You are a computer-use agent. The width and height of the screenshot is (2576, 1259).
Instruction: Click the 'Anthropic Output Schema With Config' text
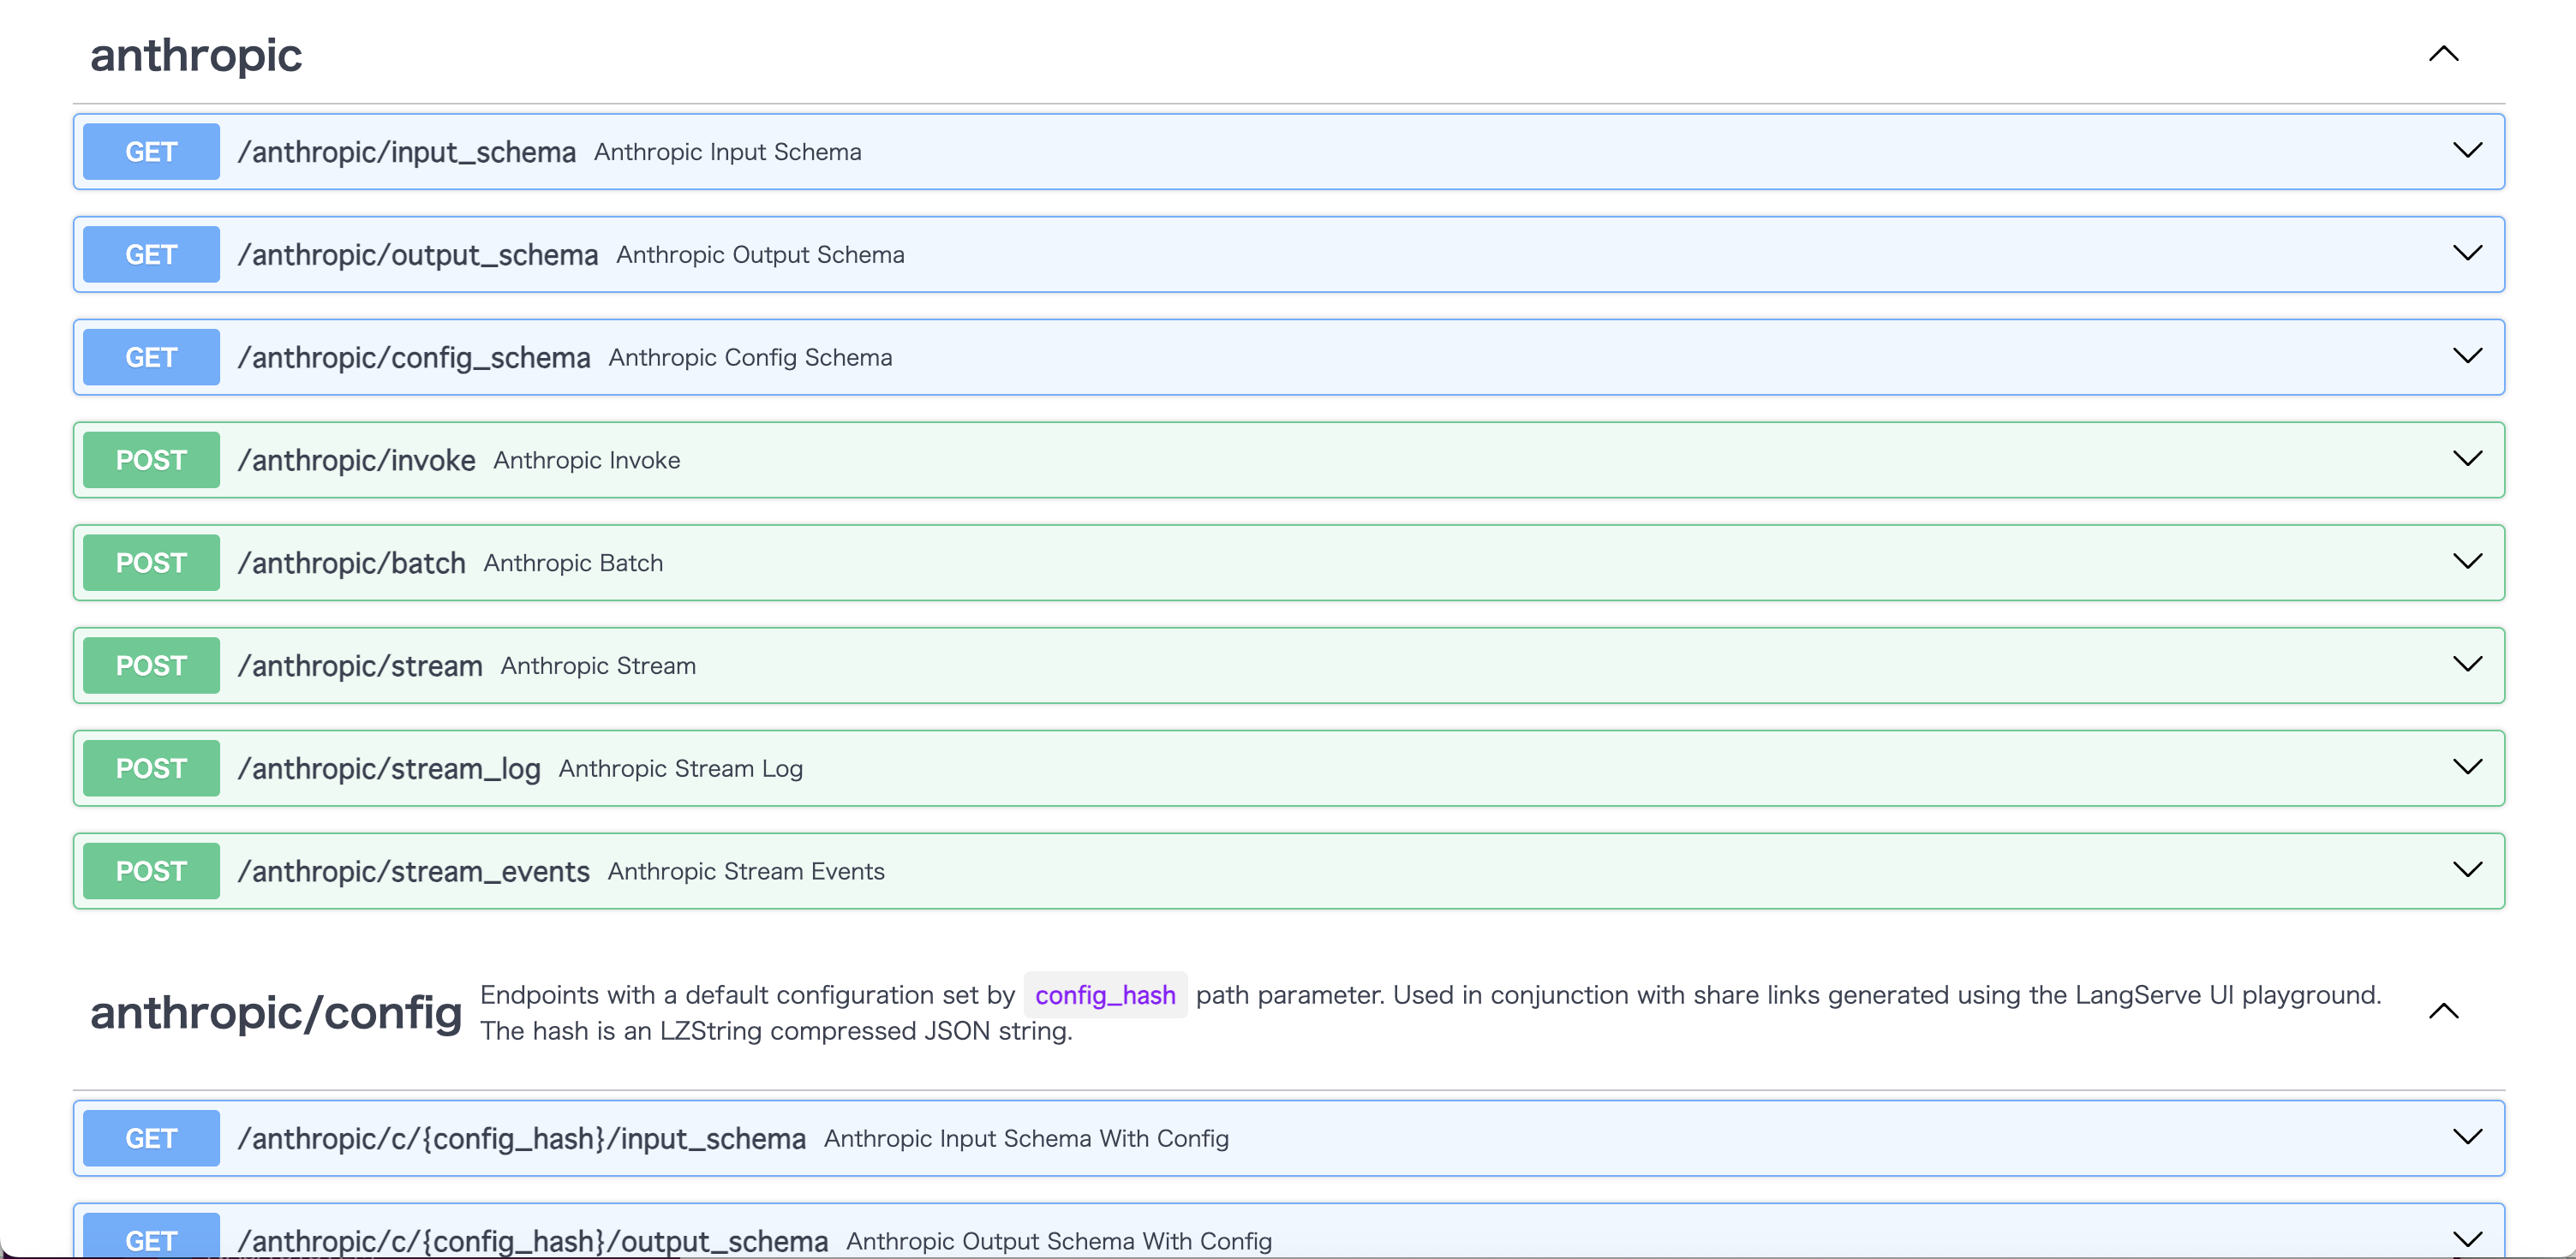pyautogui.click(x=1059, y=1241)
